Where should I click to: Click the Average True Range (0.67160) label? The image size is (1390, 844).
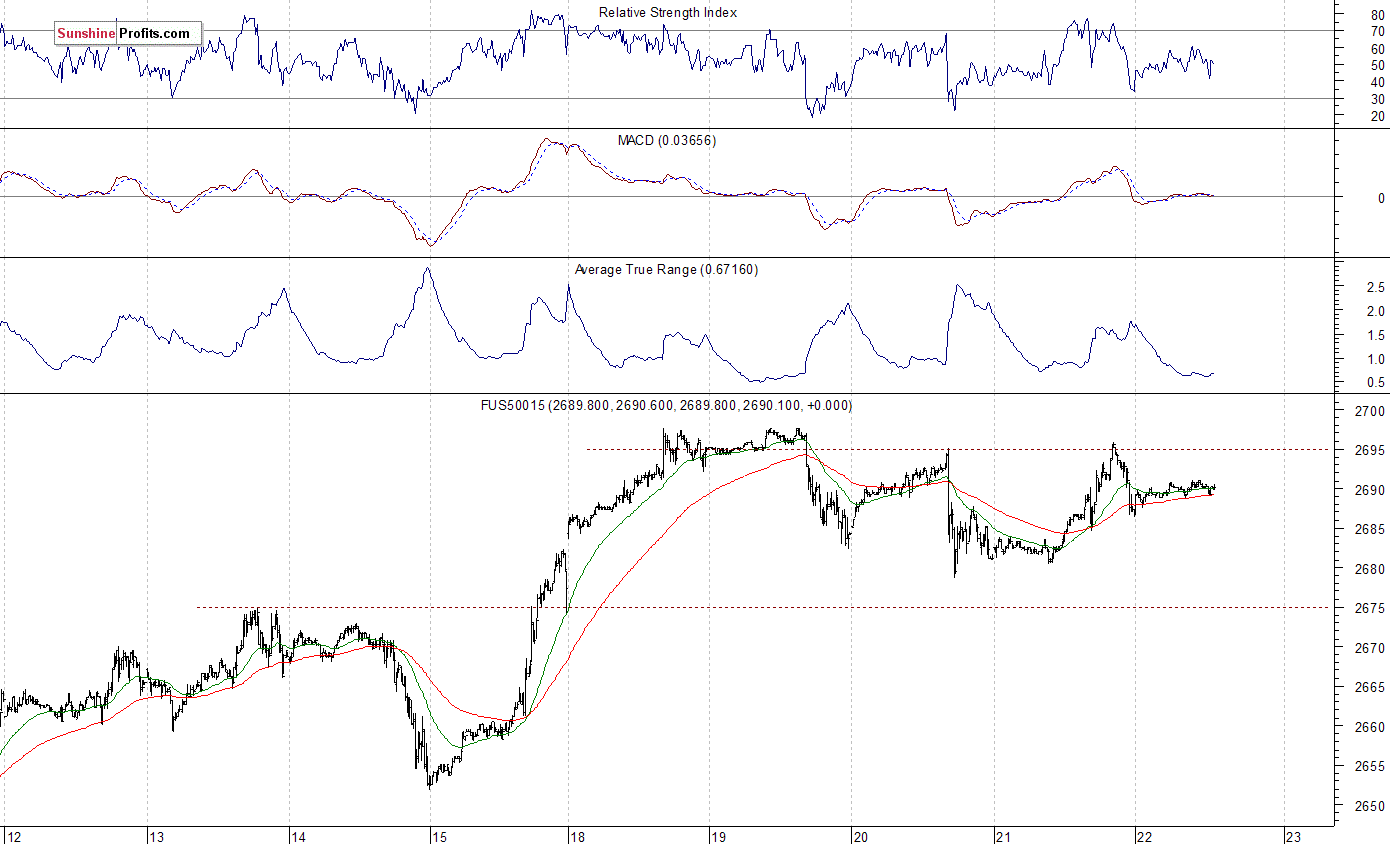click(x=666, y=269)
